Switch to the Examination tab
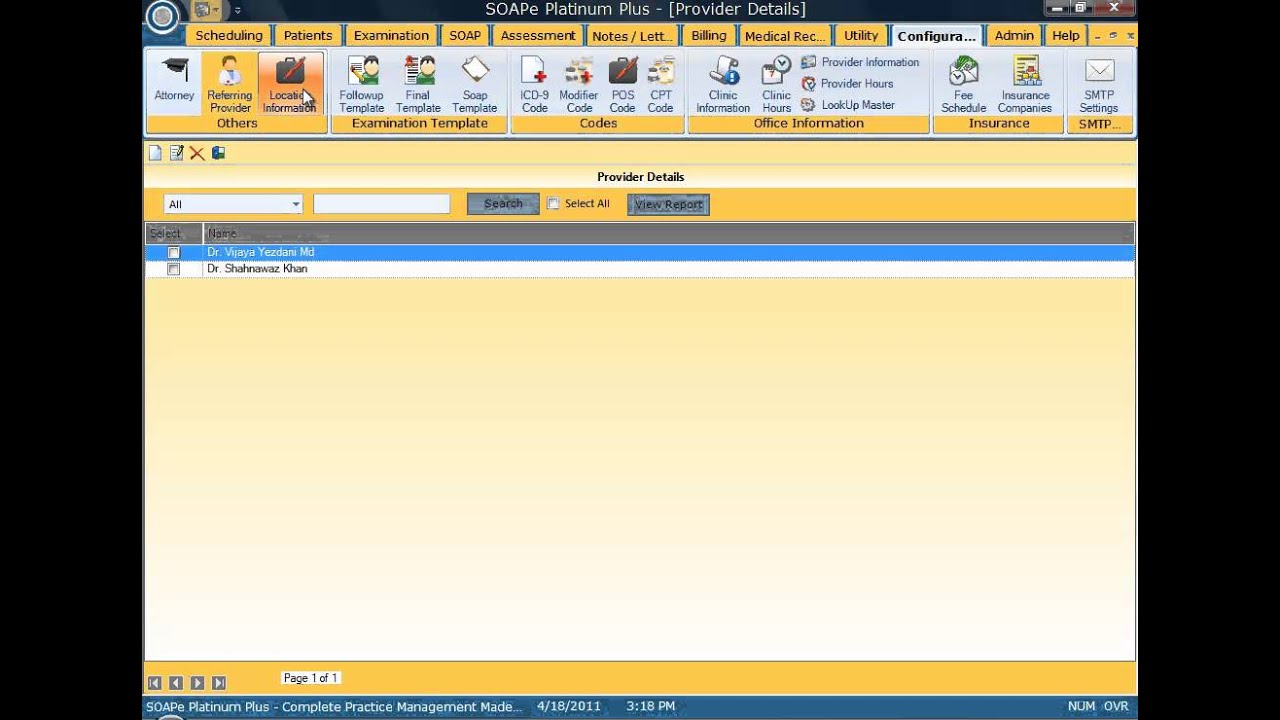The height and width of the screenshot is (720, 1280). point(391,36)
